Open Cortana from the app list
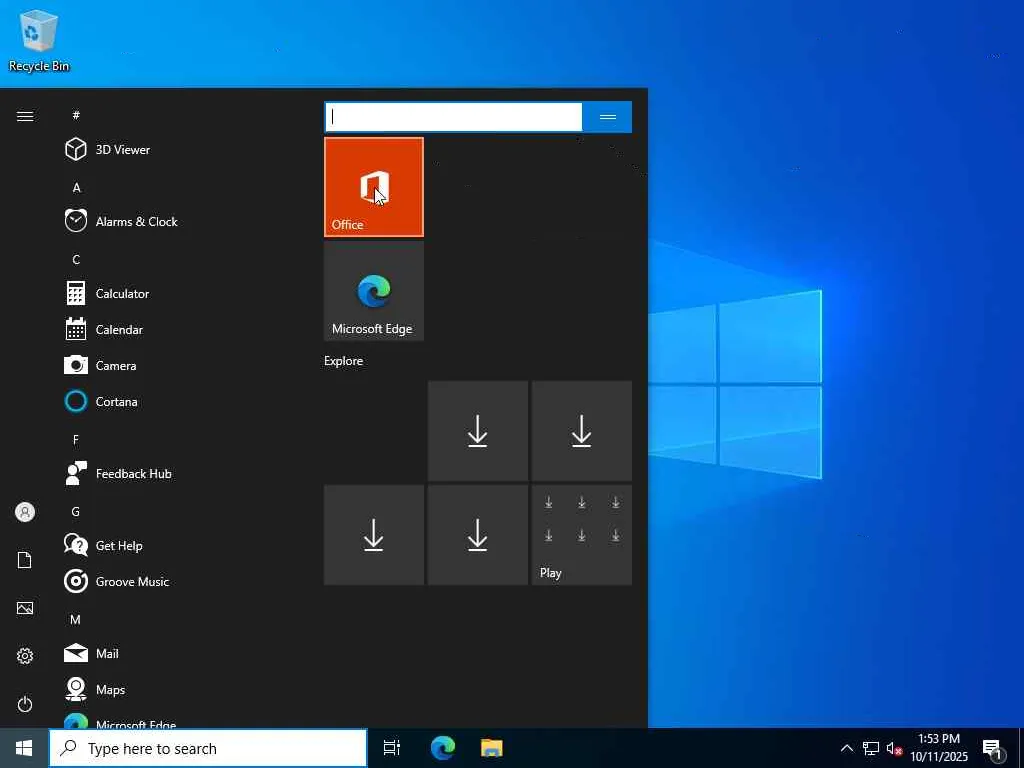Viewport: 1024px width, 768px height. [101, 402]
